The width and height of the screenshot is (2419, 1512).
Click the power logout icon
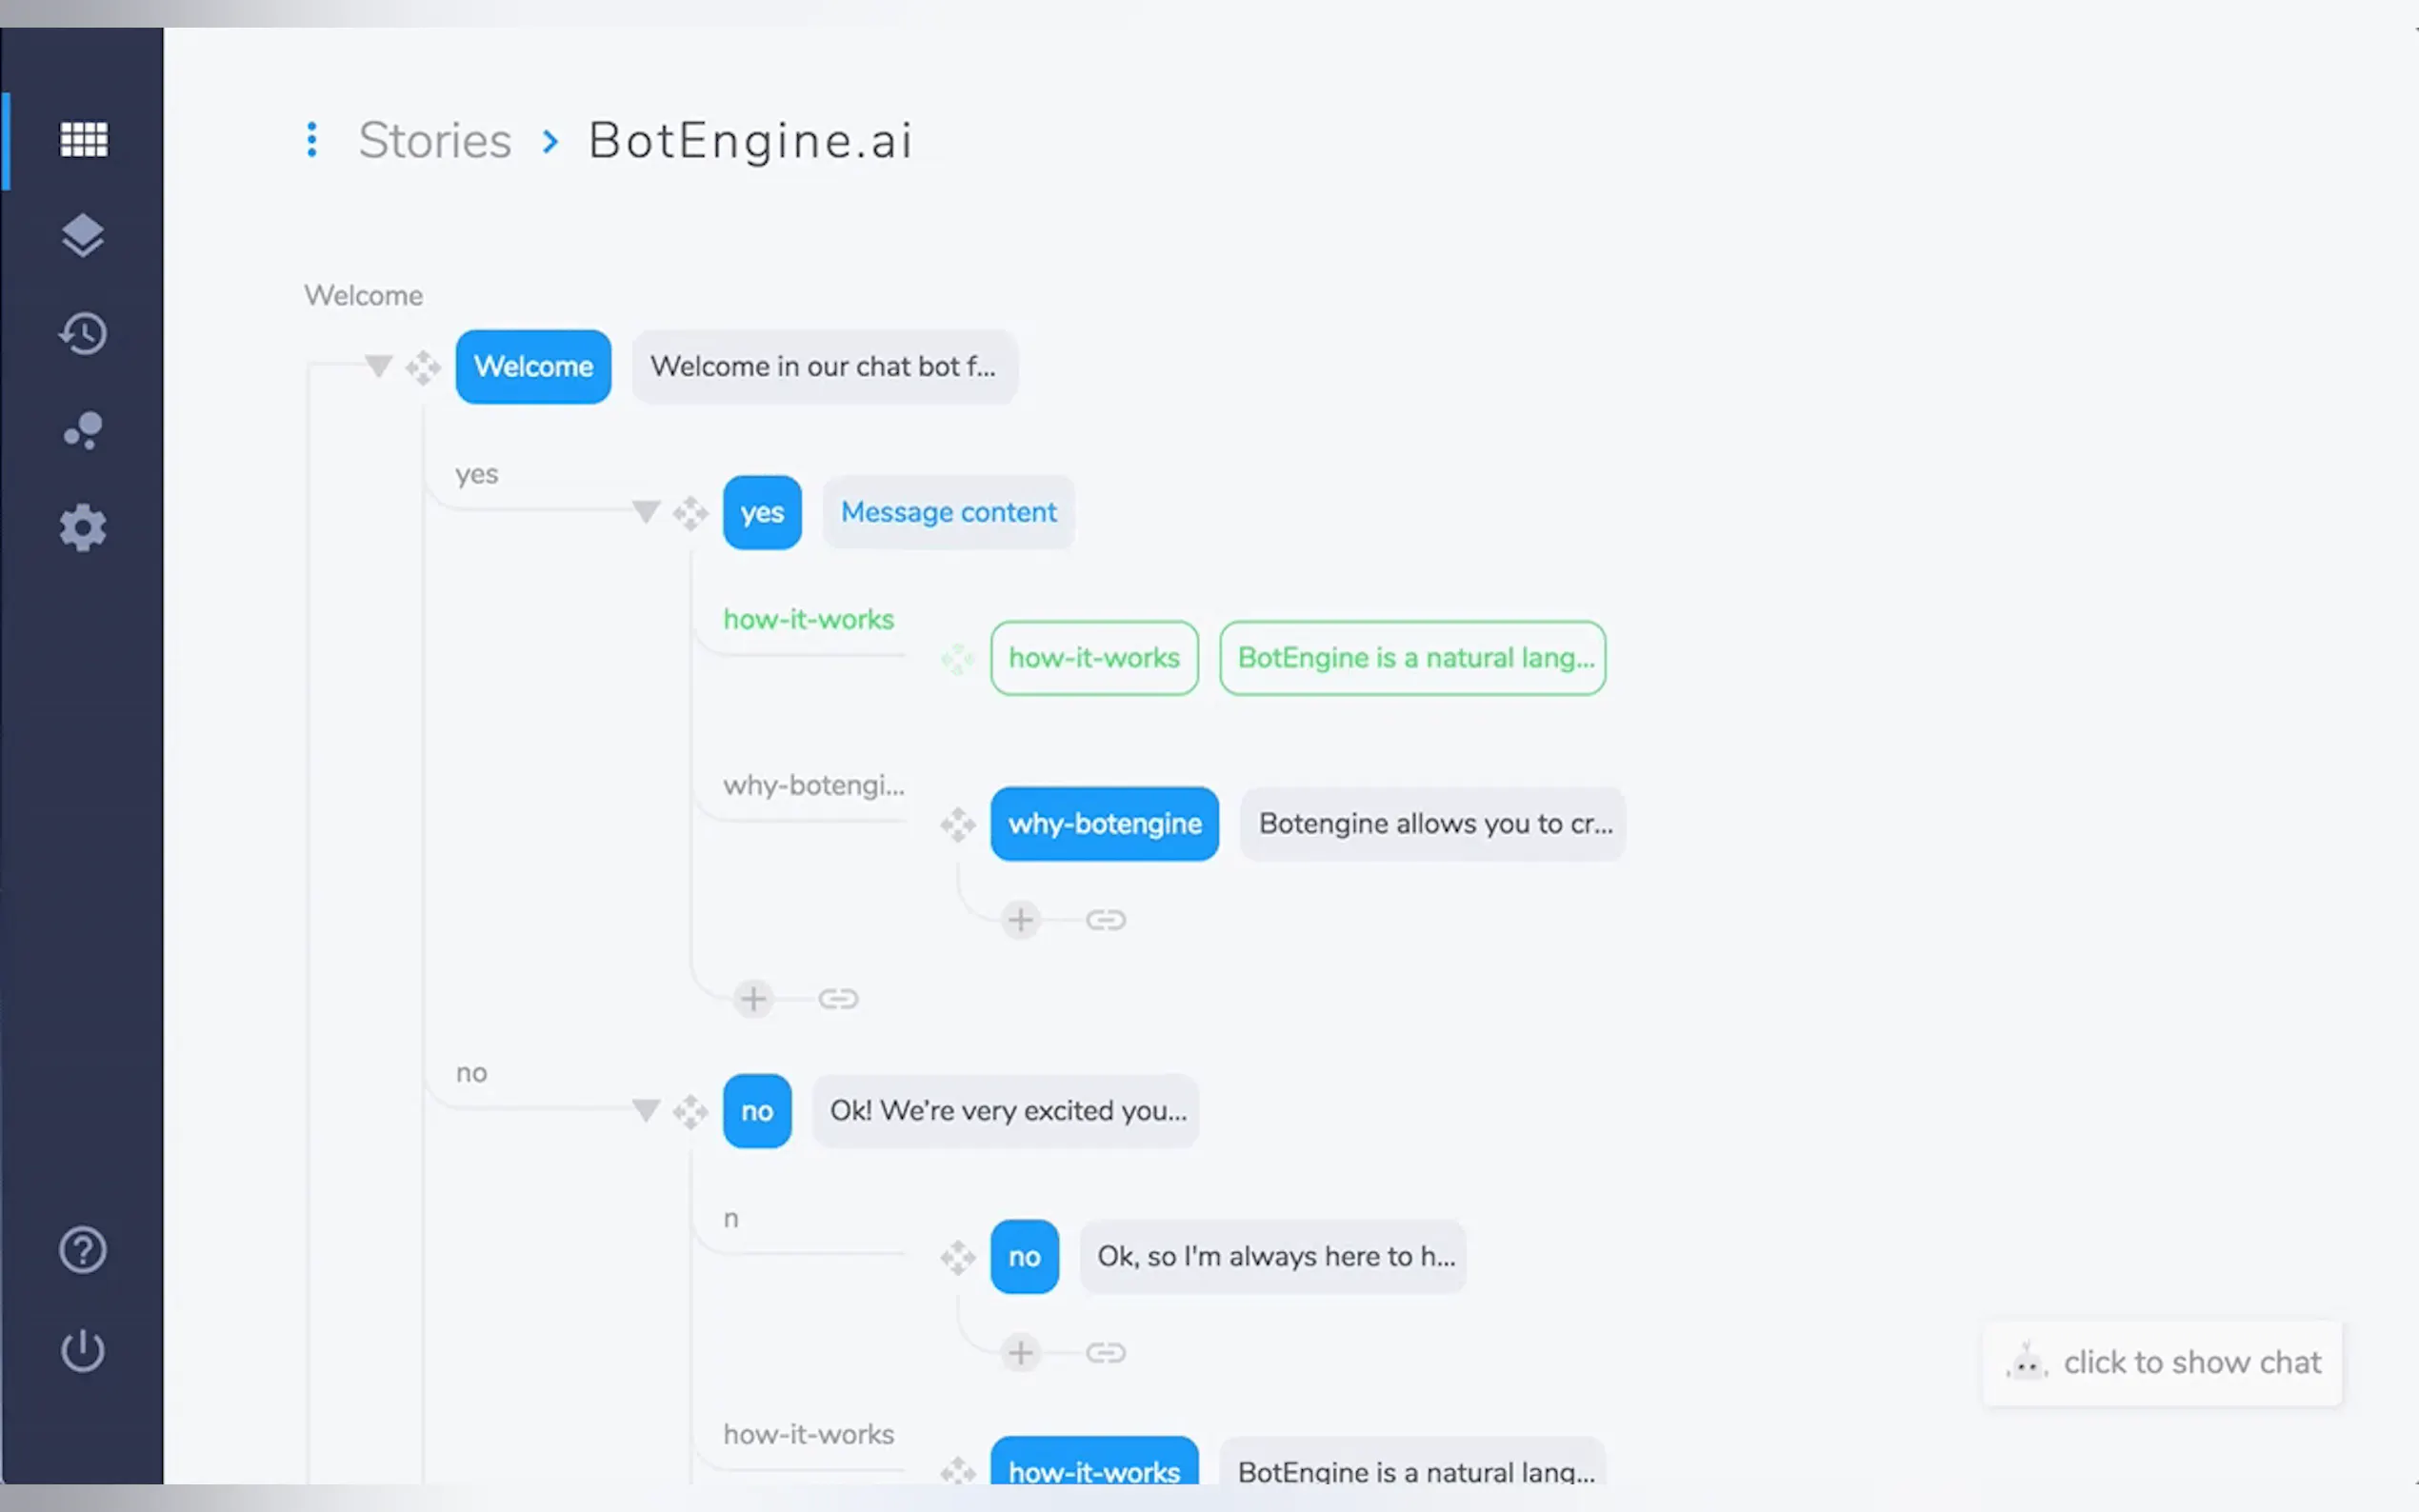(83, 1350)
